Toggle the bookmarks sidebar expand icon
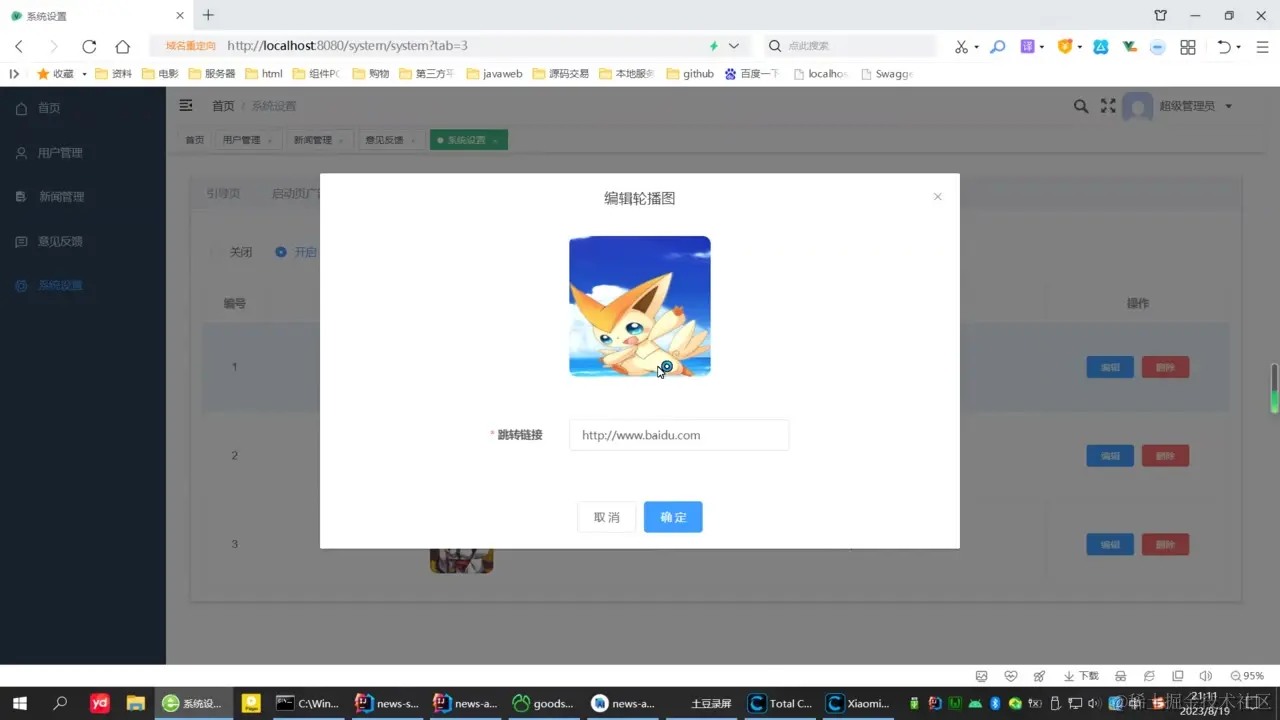The height and width of the screenshot is (720, 1280). pos(14,74)
